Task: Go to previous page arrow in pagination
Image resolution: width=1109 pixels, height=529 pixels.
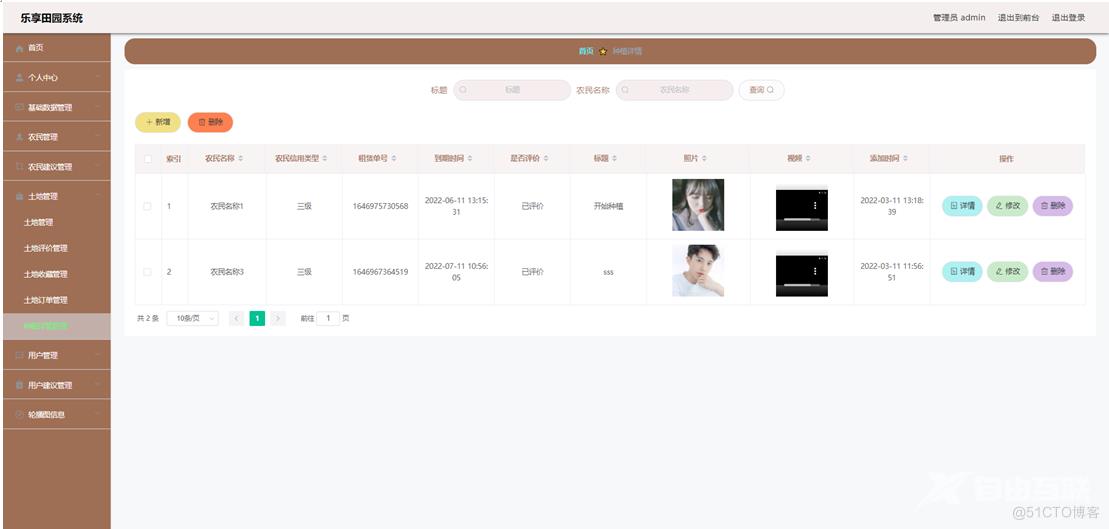Action: point(236,319)
